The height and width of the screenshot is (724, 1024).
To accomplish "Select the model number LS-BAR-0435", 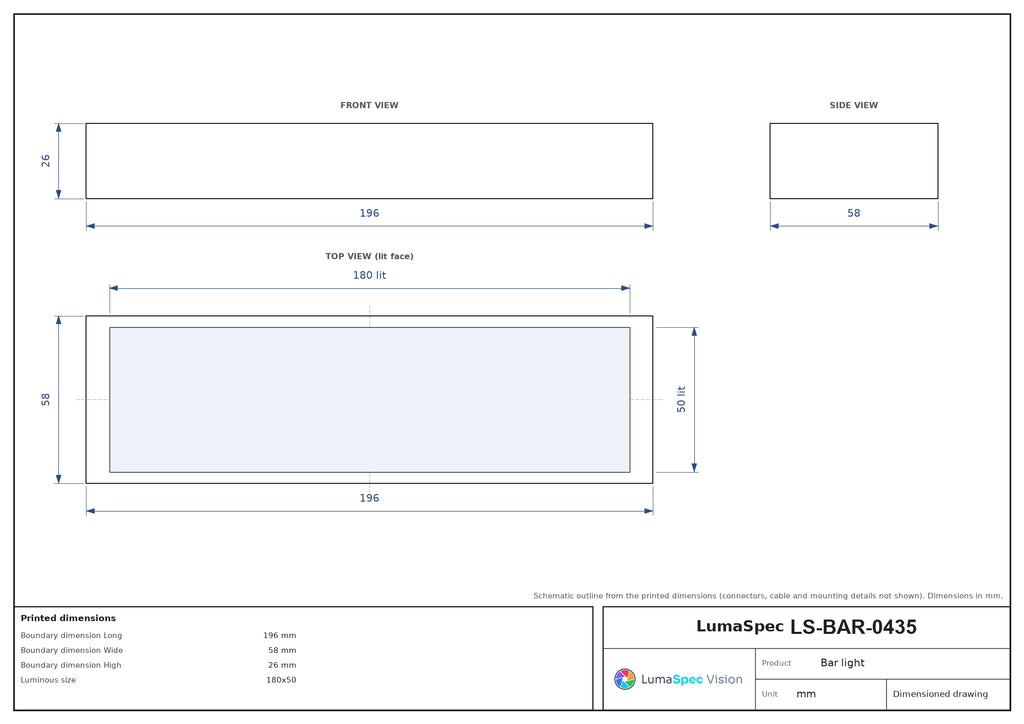I will point(853,627).
